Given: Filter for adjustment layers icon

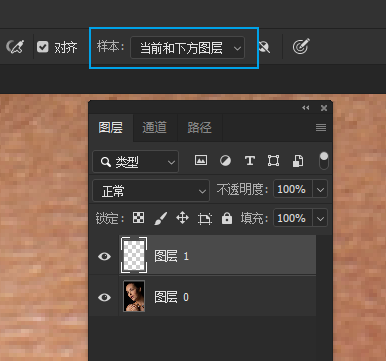Looking at the screenshot, I should (225, 161).
